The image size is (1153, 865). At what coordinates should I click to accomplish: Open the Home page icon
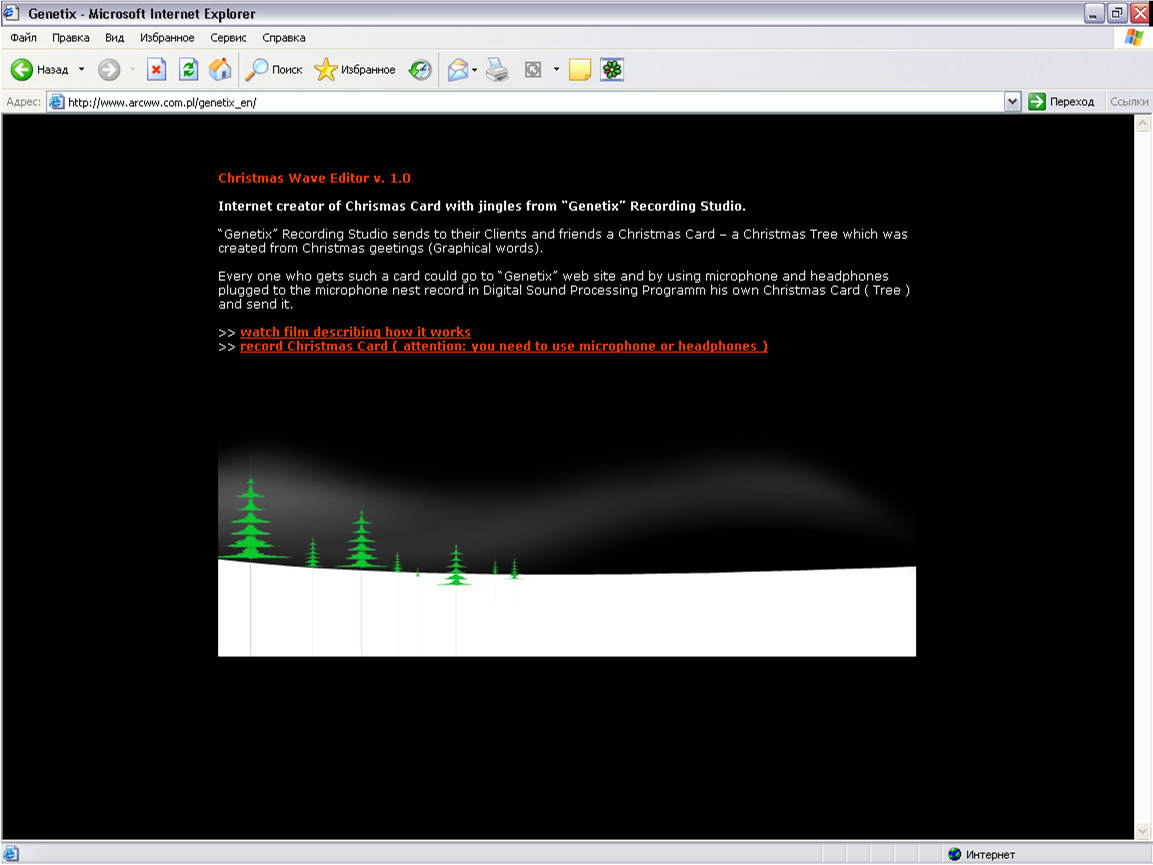pos(220,70)
